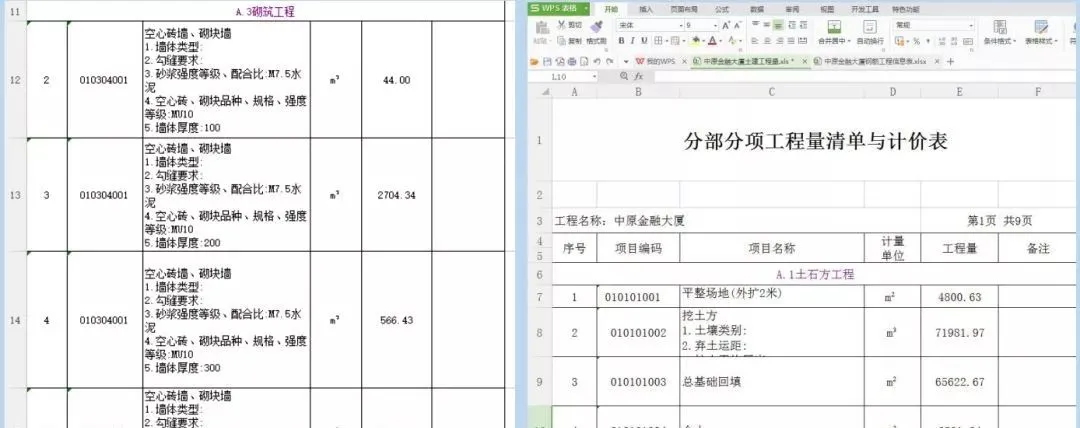The width and height of the screenshot is (1080, 428).
Task: Click the plus icon for new tab
Action: (x=951, y=61)
